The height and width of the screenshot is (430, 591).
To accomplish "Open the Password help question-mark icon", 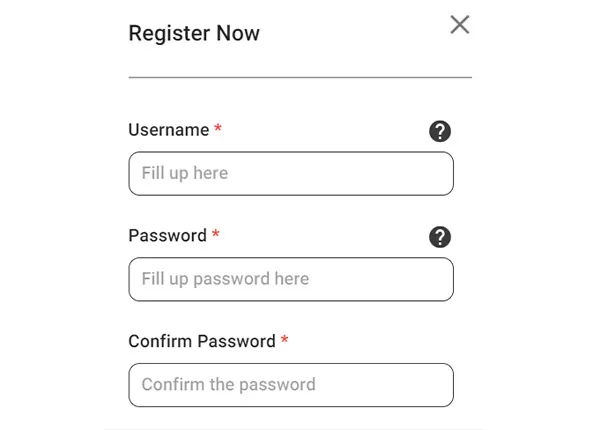I will point(440,237).
